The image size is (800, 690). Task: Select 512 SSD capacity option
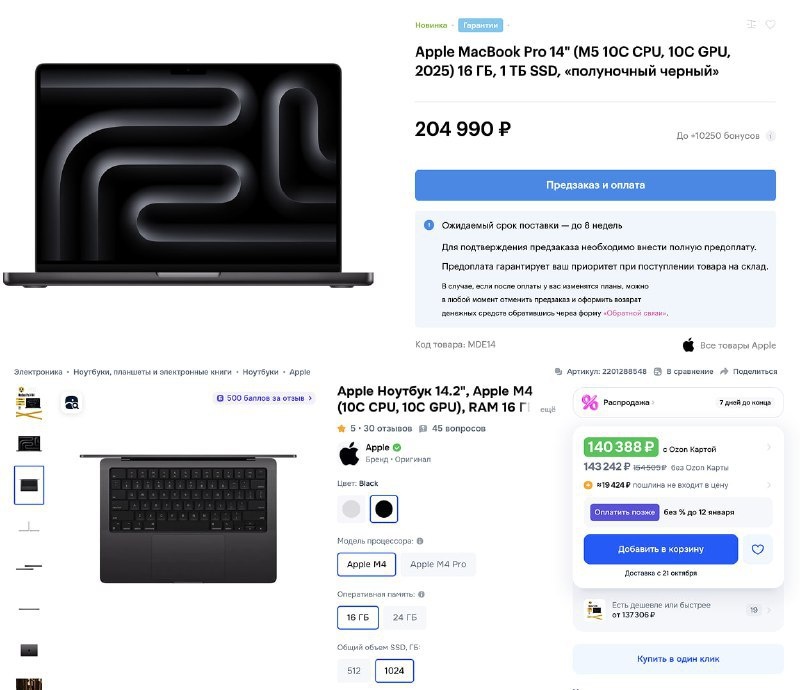(354, 671)
